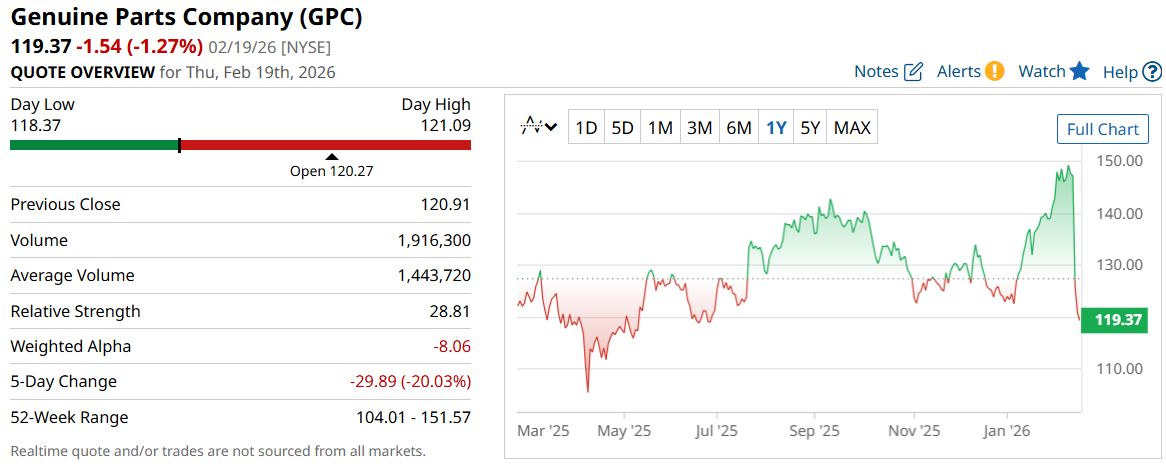The width and height of the screenshot is (1166, 466).
Task: Show the 5Y chart period
Action: [x=810, y=128]
